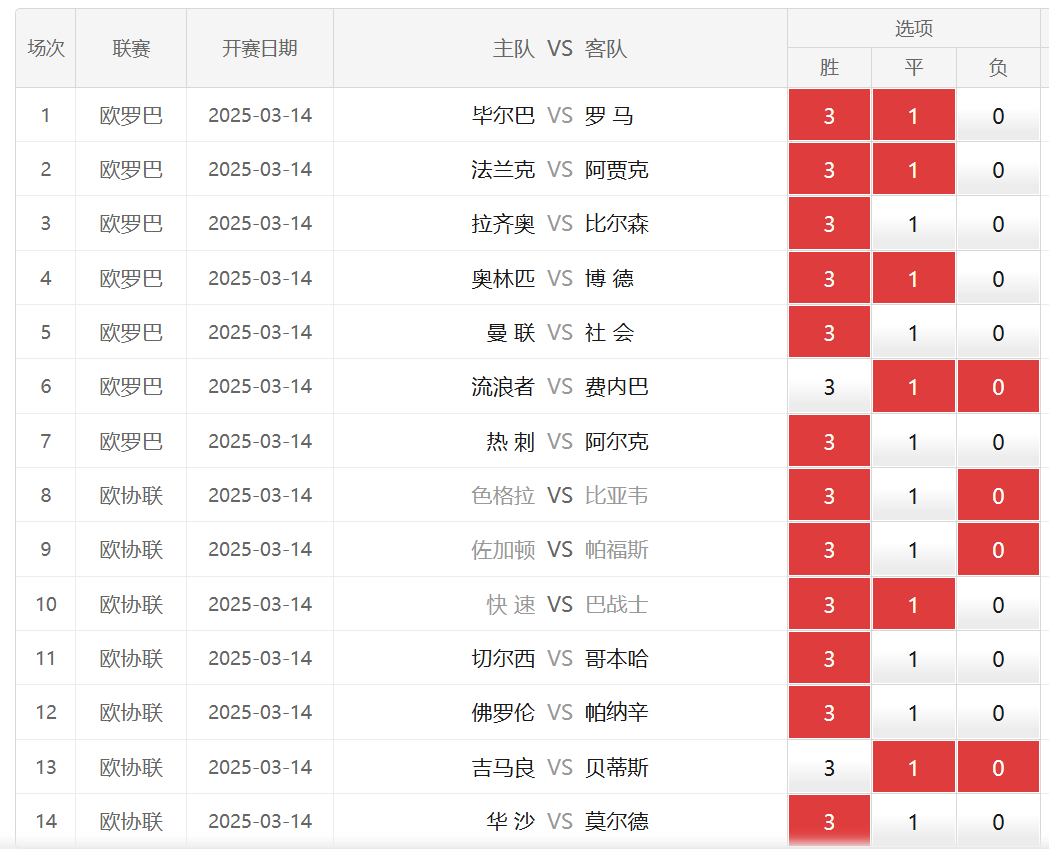Click the 欧罗巴 league cell for match 4

point(131,278)
